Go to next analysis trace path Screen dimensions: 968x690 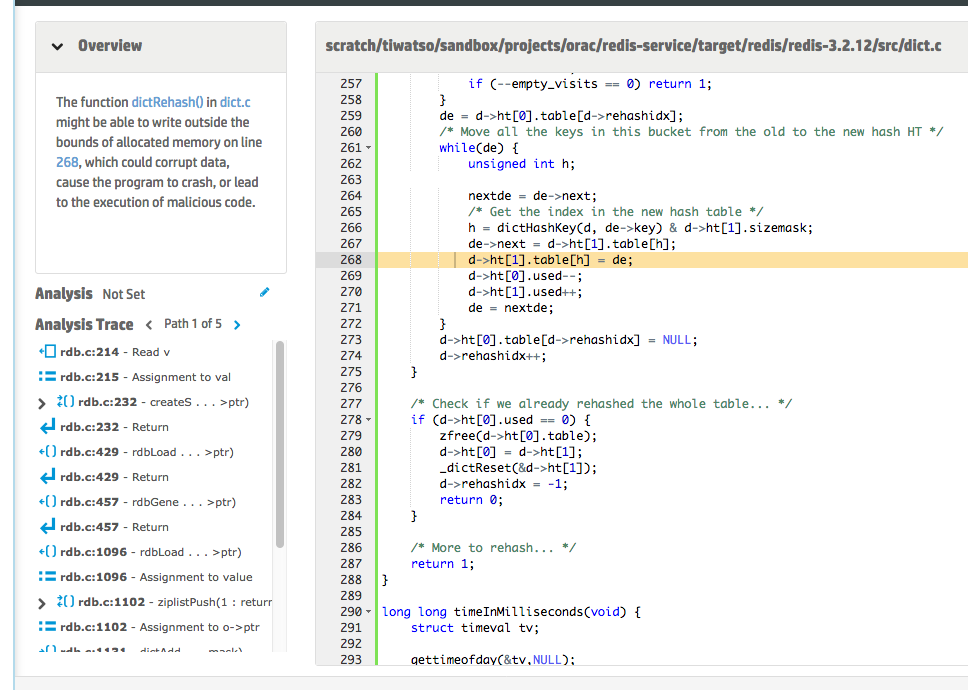(237, 324)
